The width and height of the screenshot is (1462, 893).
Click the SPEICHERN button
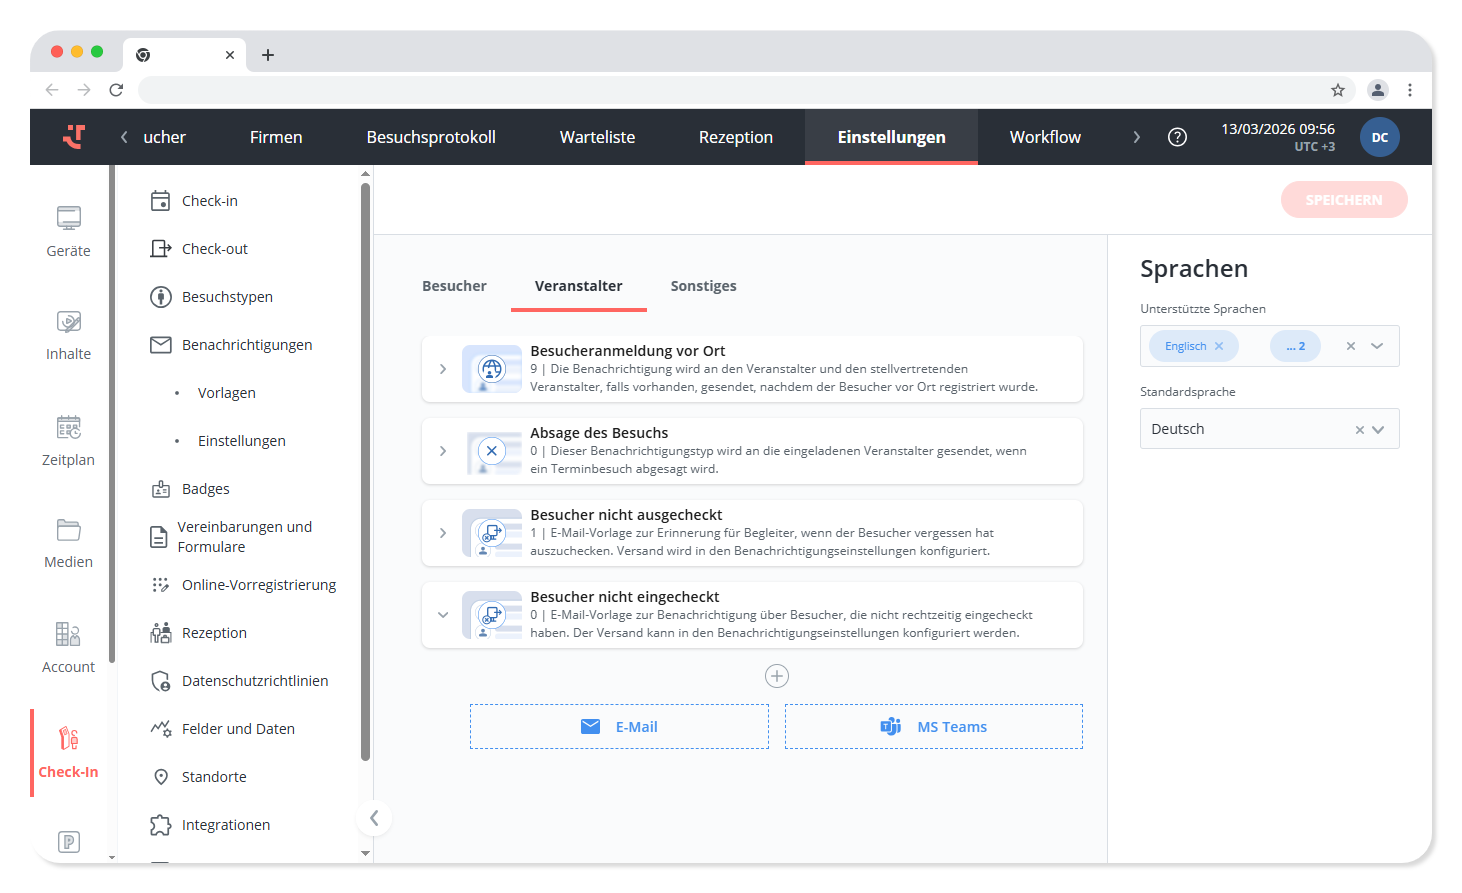1343,200
